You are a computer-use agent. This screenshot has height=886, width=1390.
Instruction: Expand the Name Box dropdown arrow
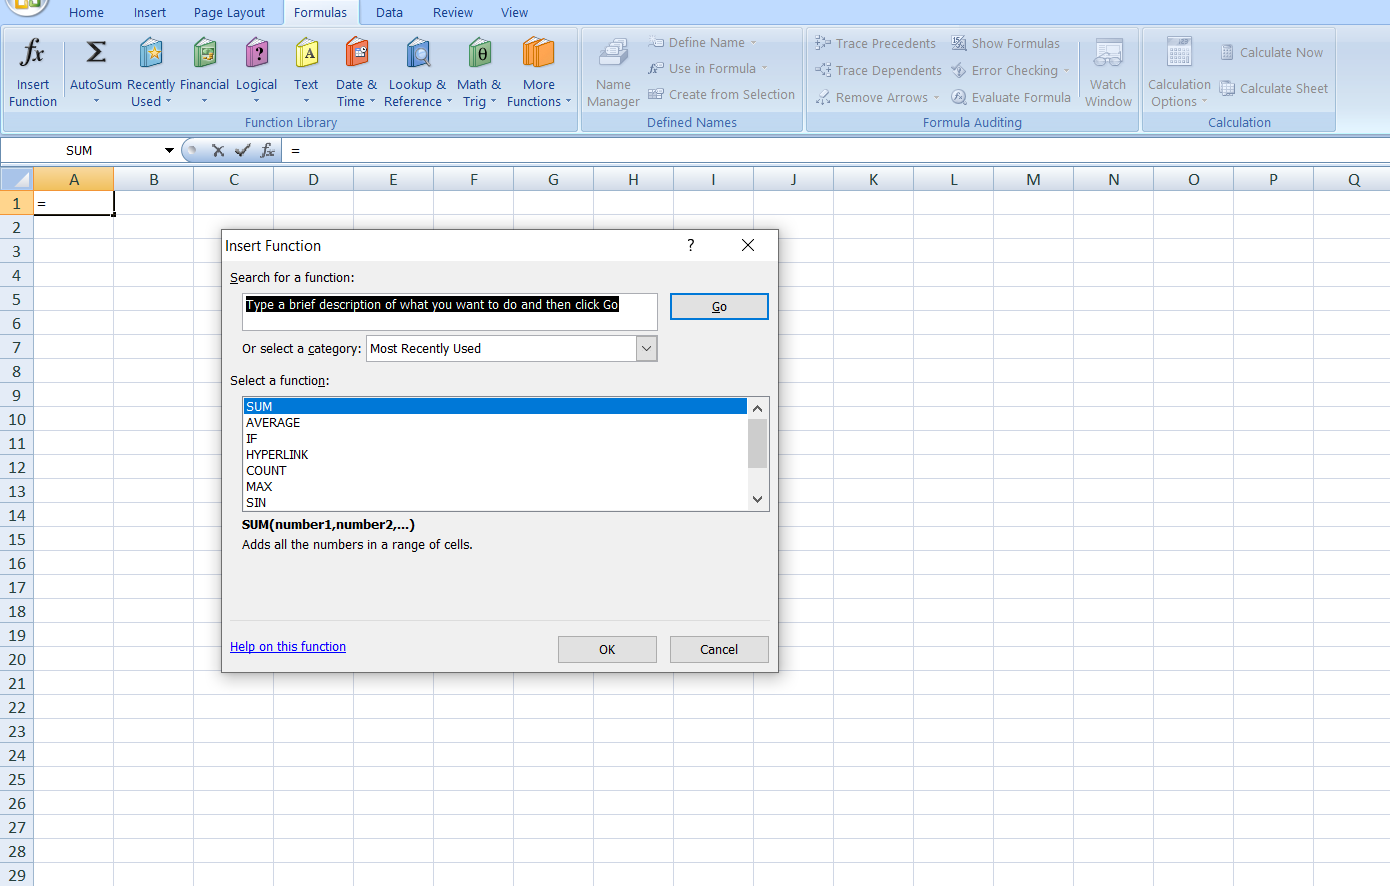point(169,150)
